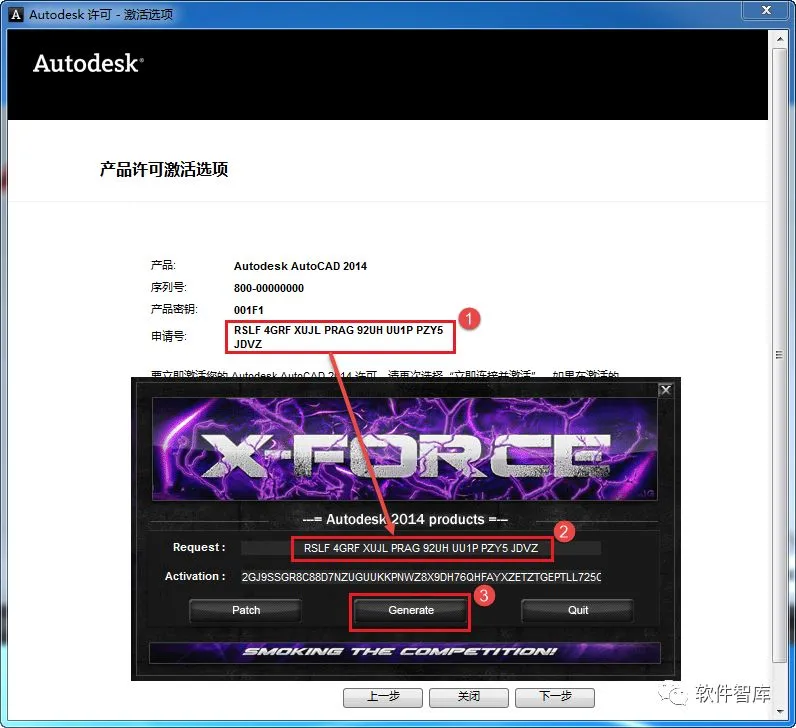Click the Autodesk logo in black header

[x=88, y=63]
